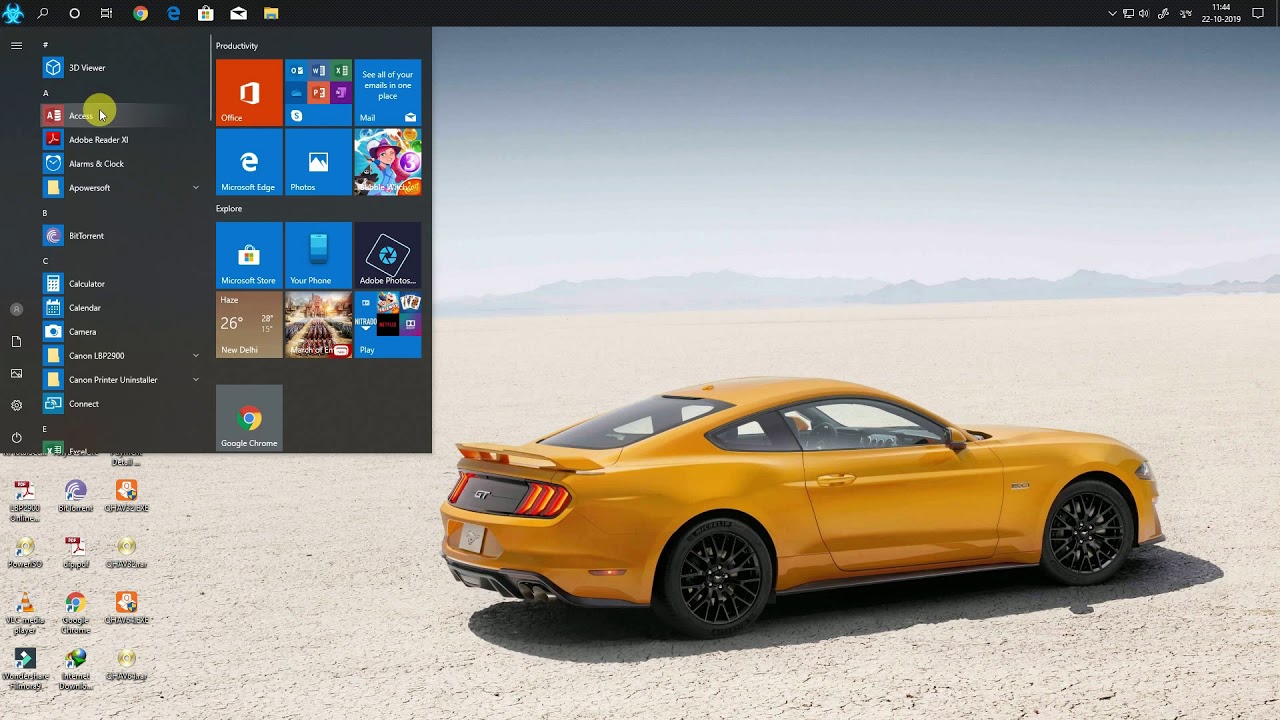Screen dimensions: 1280x720
Task: Select QHAV32.EXE desktop file
Action: coord(126,496)
